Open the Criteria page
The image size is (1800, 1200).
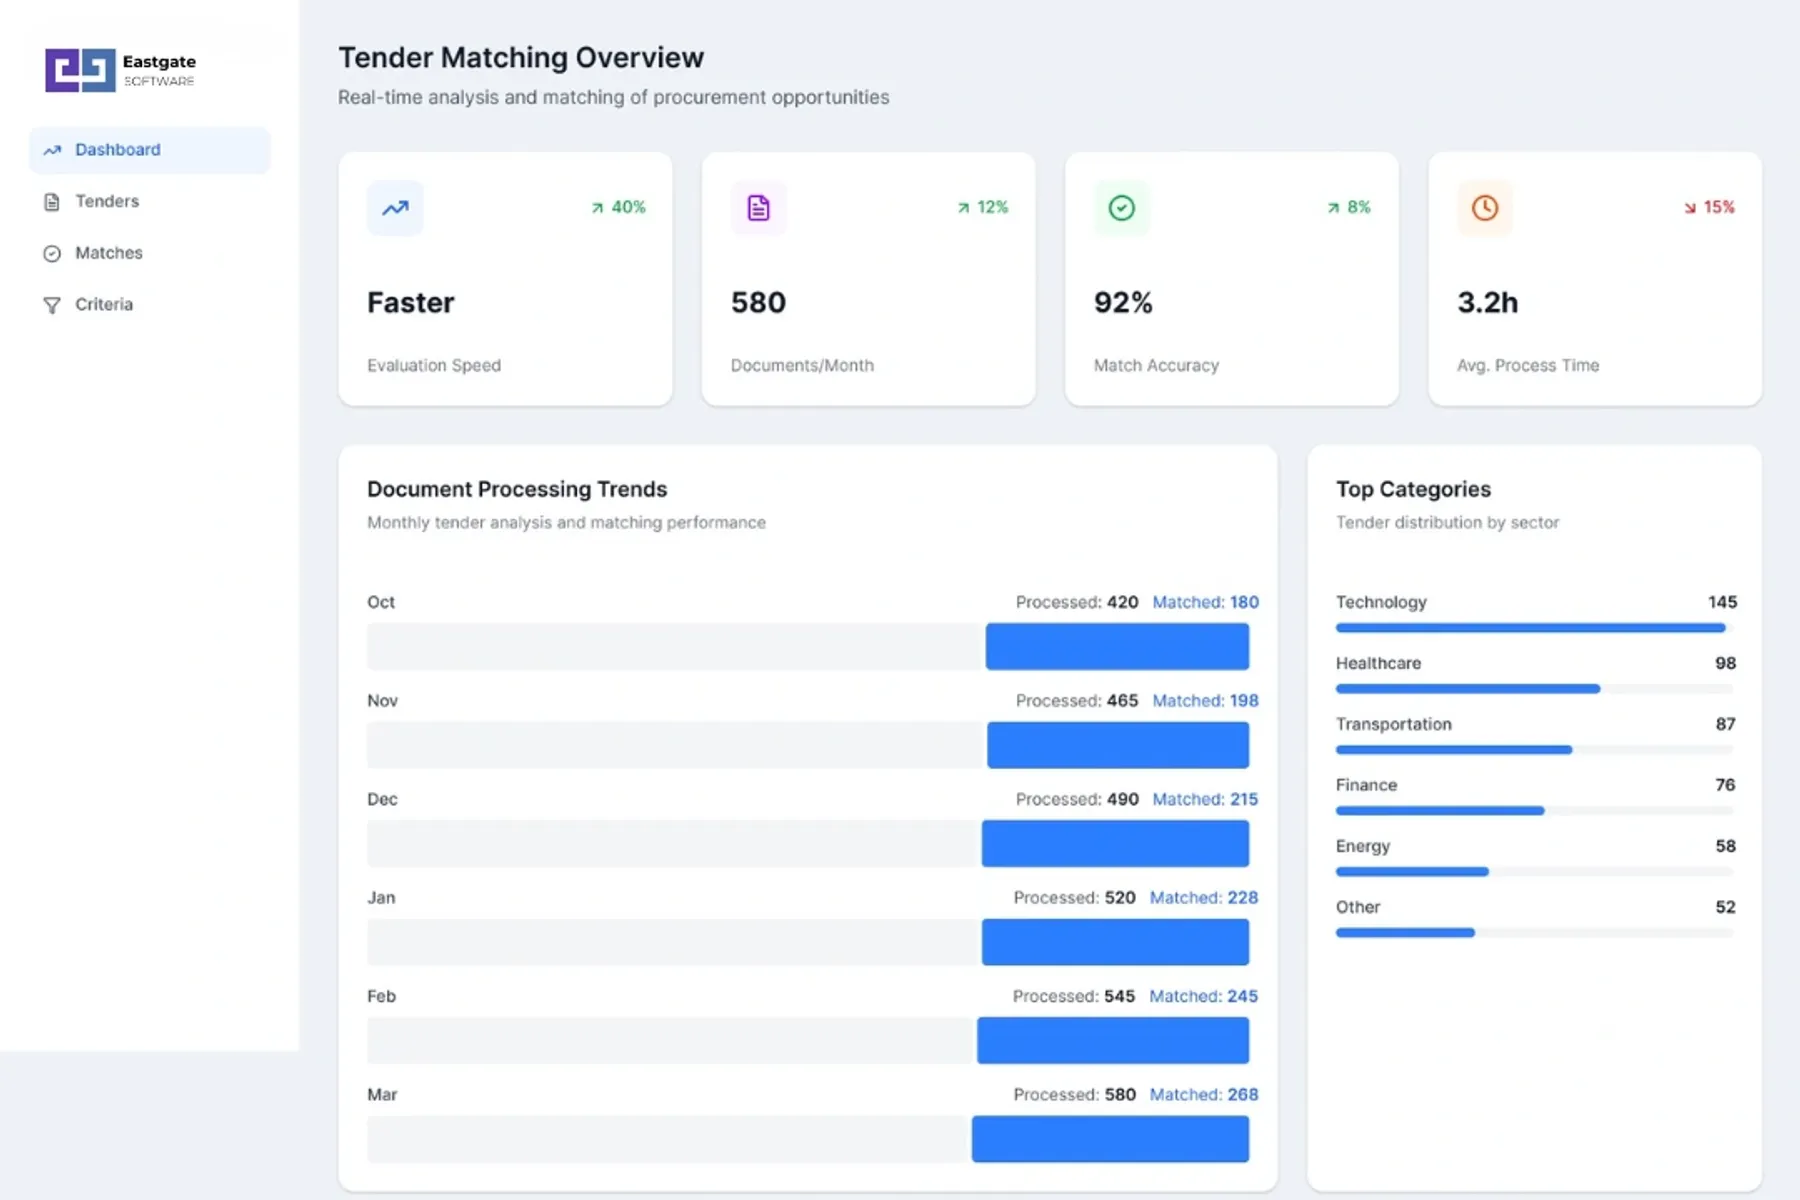click(x=103, y=304)
